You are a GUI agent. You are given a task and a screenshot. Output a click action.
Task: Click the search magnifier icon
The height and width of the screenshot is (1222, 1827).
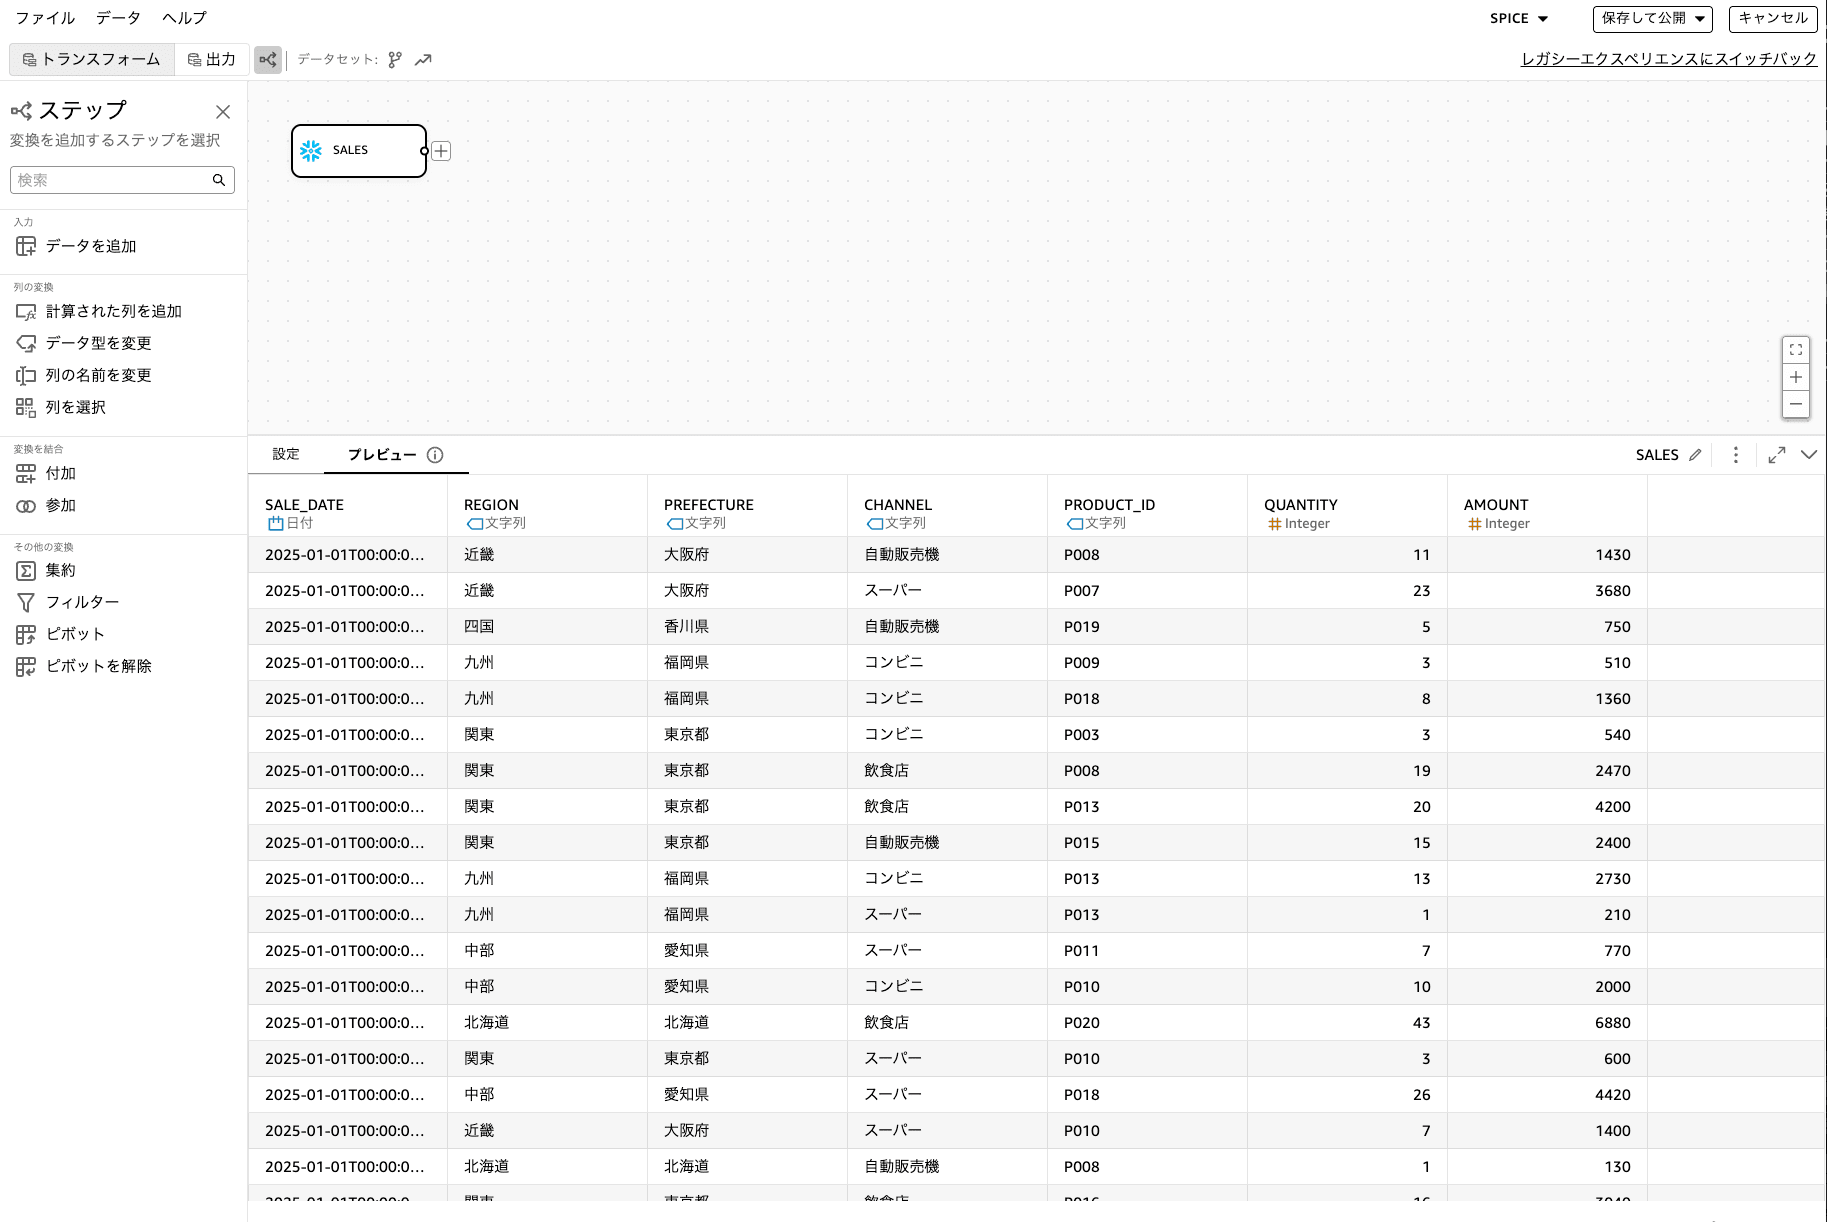pyautogui.click(x=219, y=180)
